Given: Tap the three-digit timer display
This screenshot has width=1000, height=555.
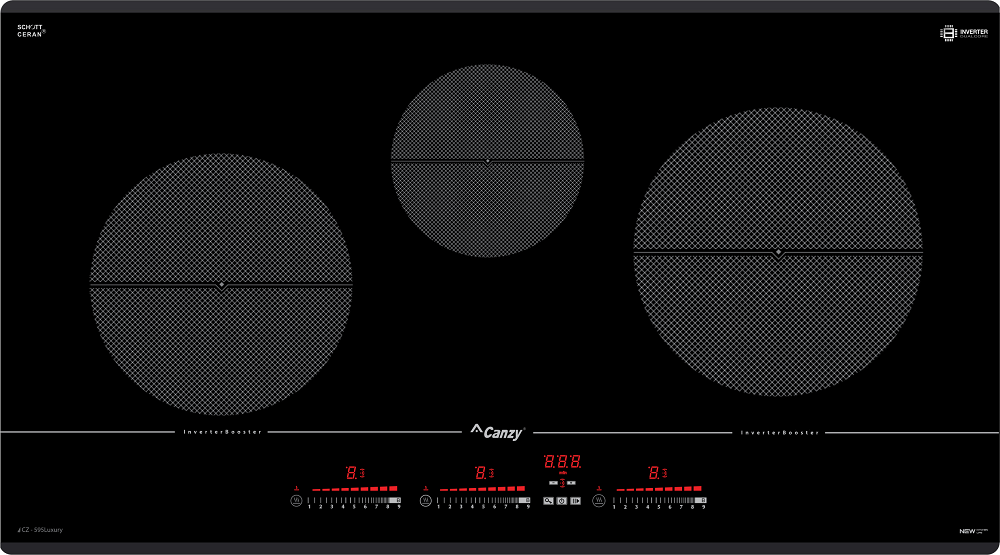Looking at the screenshot, I should (562, 461).
